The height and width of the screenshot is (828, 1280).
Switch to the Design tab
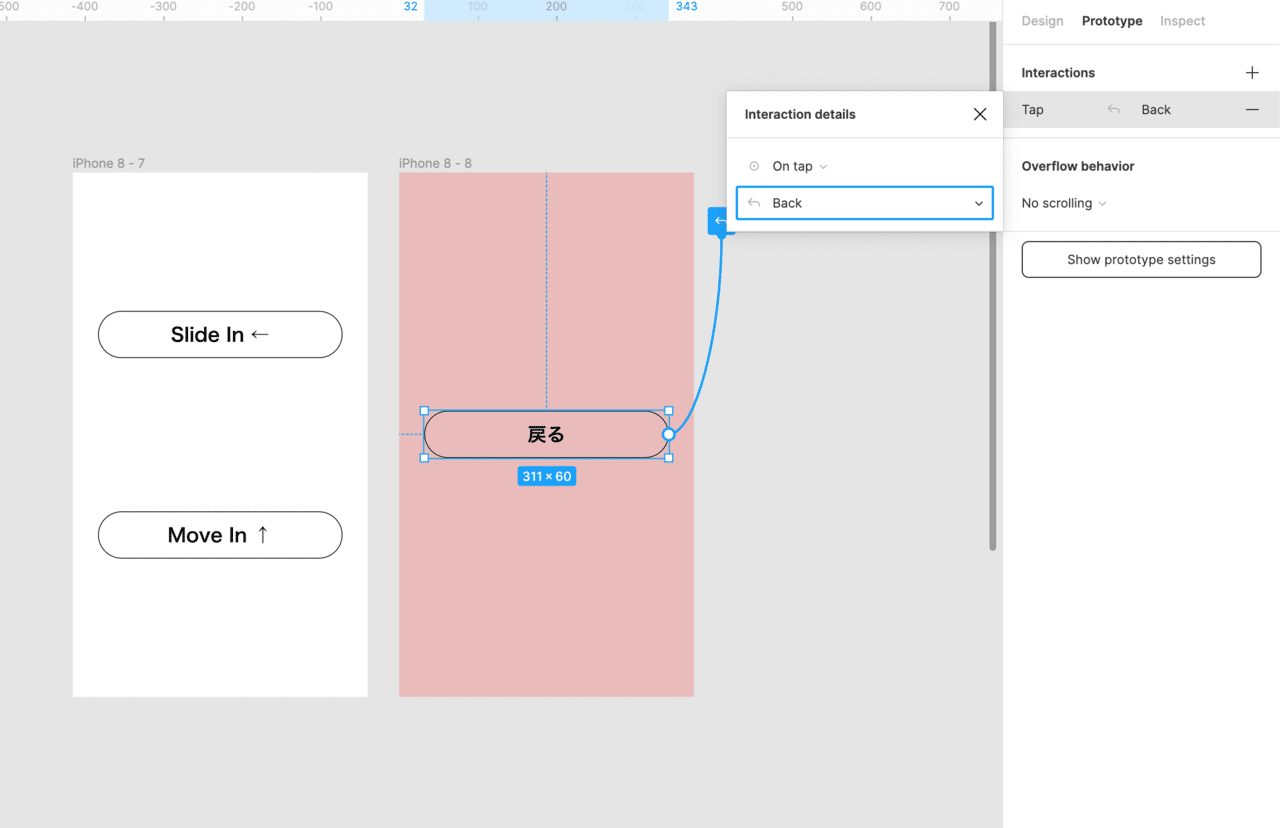1042,21
